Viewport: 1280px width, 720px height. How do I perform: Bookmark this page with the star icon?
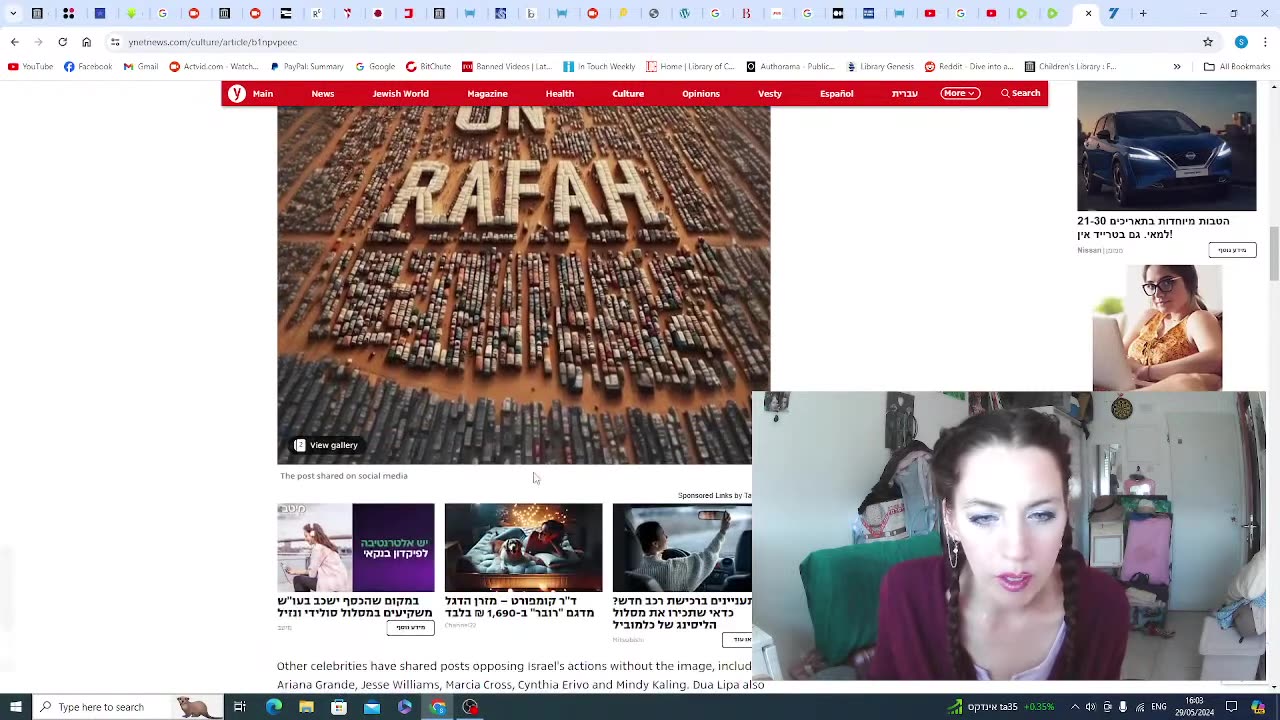coord(1208,42)
